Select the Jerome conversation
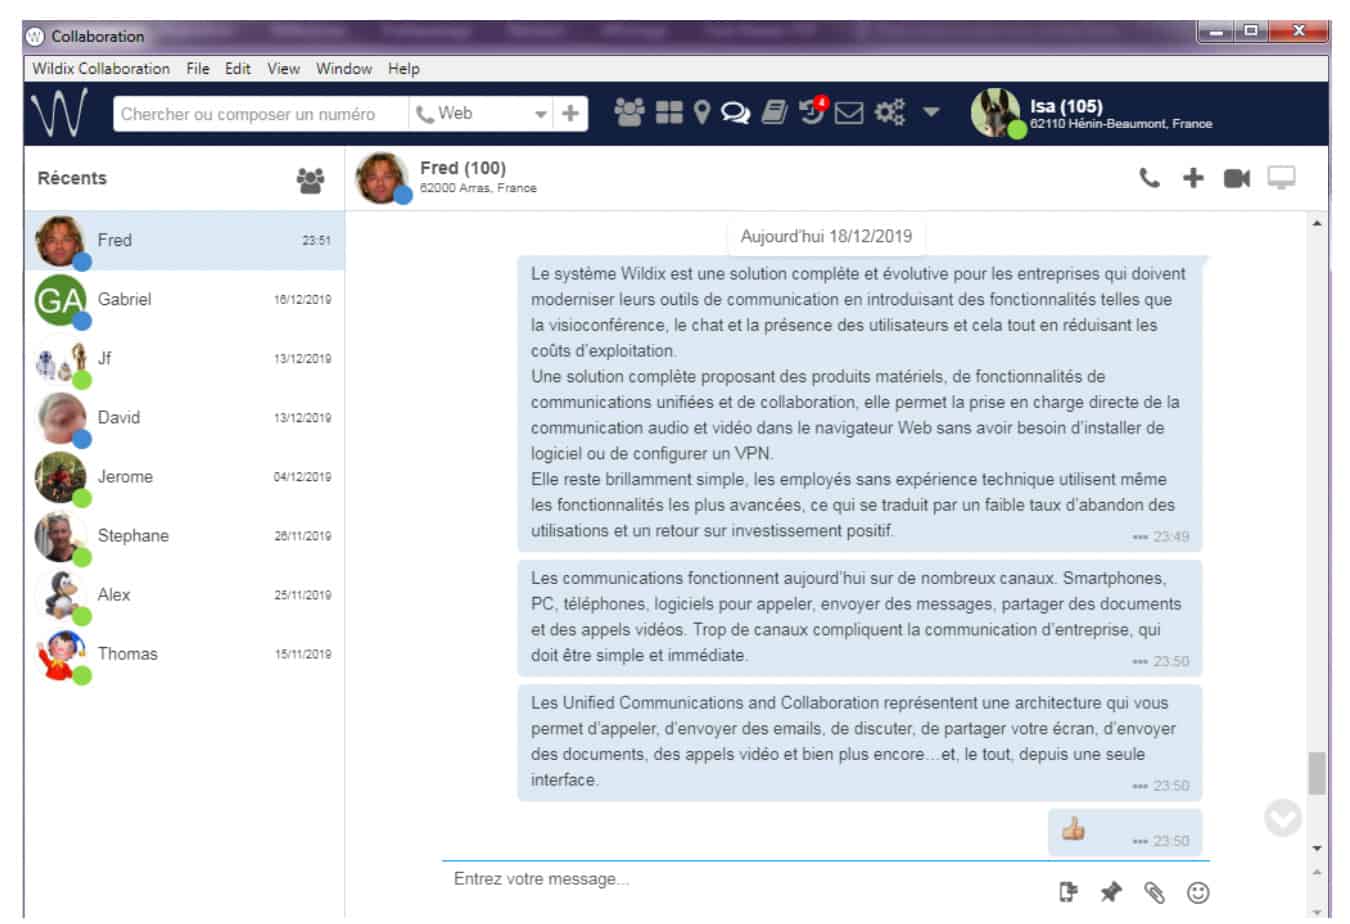Image resolution: width=1350 pixels, height=924 pixels. click(184, 476)
